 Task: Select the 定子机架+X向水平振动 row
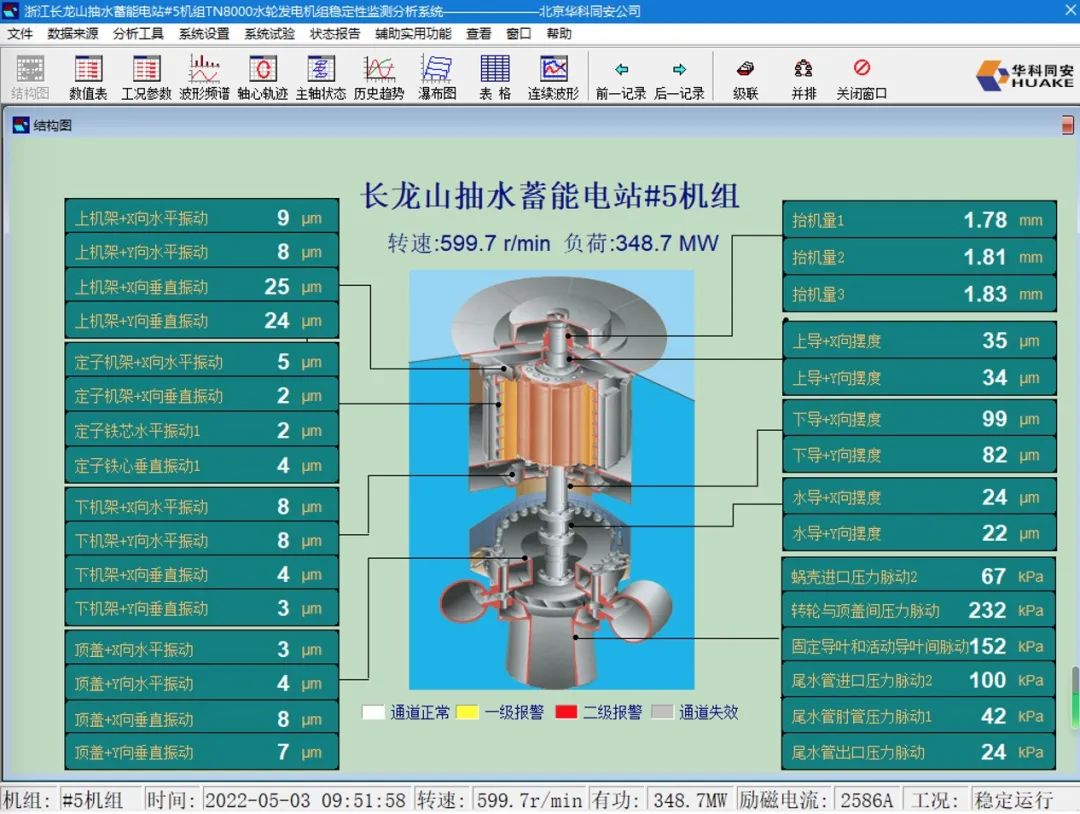click(202, 361)
